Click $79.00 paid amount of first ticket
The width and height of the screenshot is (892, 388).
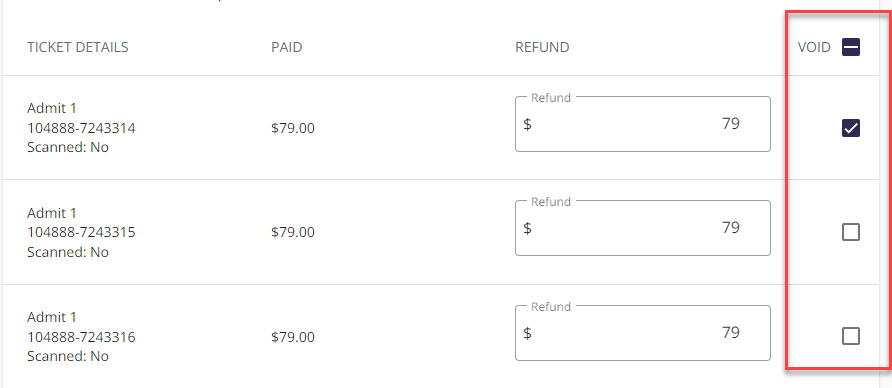[x=293, y=129]
